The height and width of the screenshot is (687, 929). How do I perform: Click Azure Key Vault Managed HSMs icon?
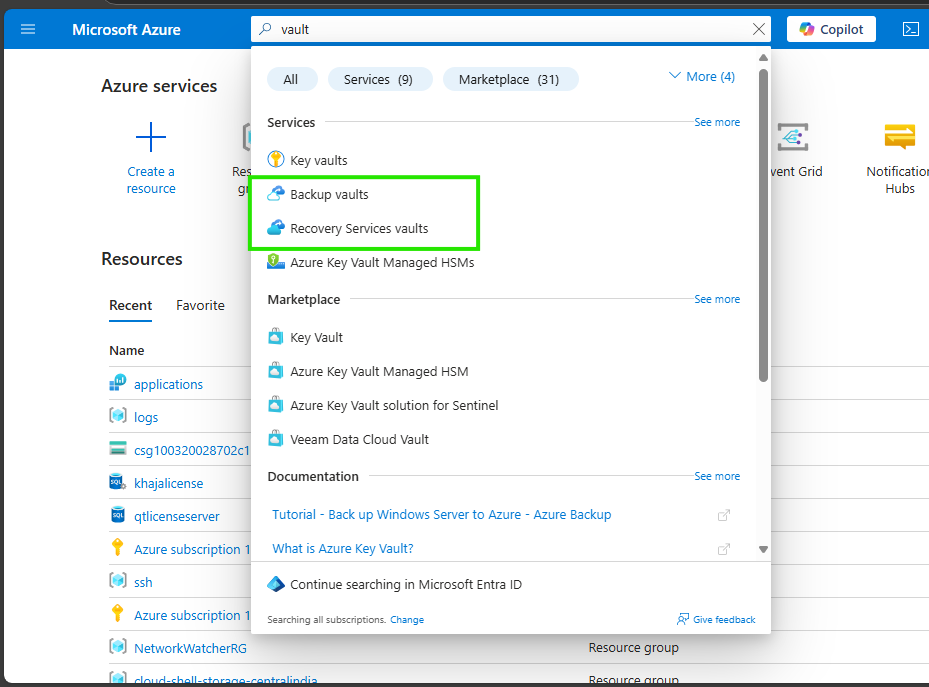(x=276, y=262)
